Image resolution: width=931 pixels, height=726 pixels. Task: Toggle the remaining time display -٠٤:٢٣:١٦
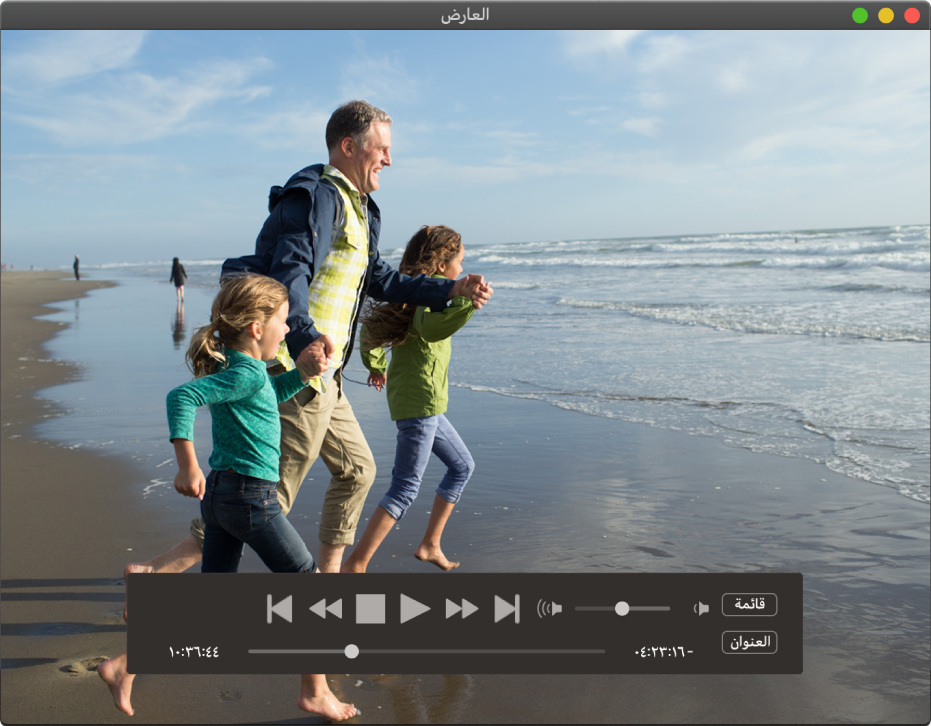tap(664, 652)
